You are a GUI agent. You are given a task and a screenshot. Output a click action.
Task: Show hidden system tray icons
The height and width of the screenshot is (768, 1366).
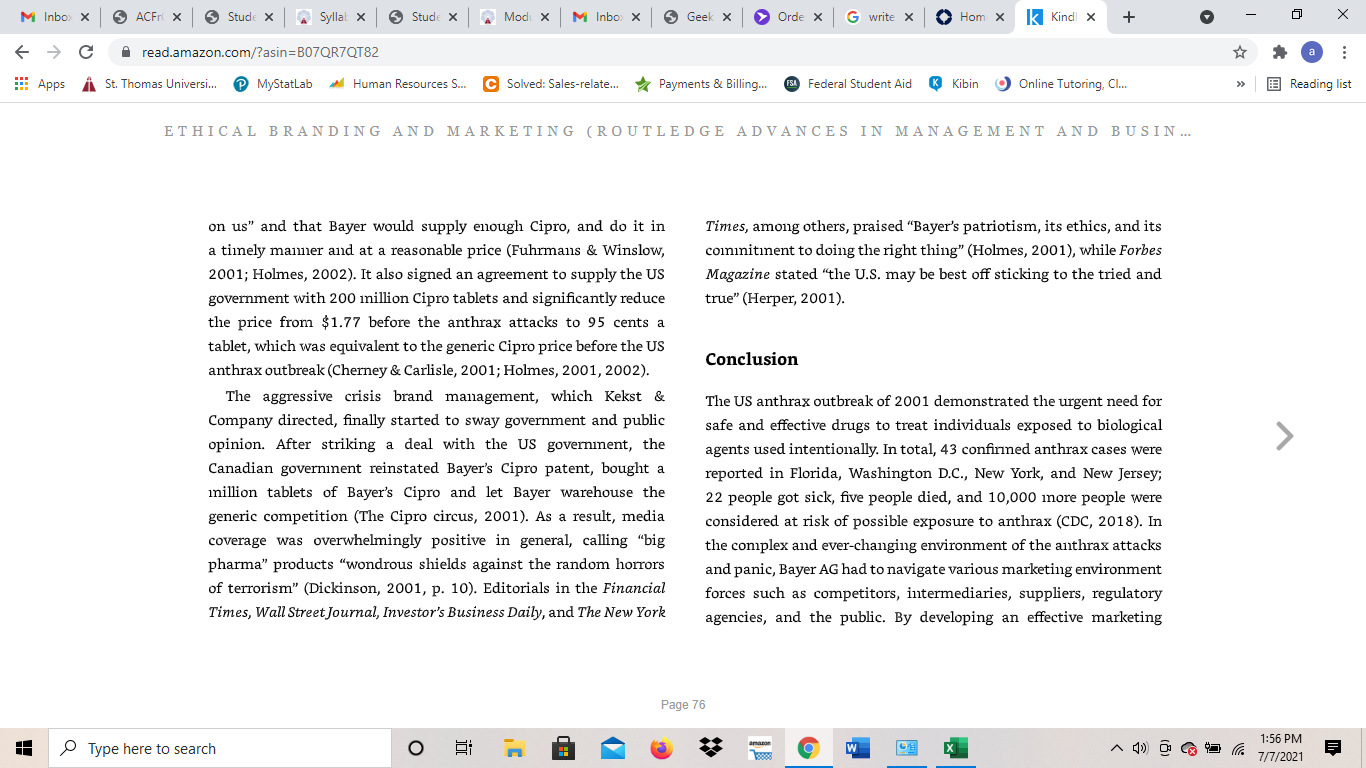coord(1117,748)
